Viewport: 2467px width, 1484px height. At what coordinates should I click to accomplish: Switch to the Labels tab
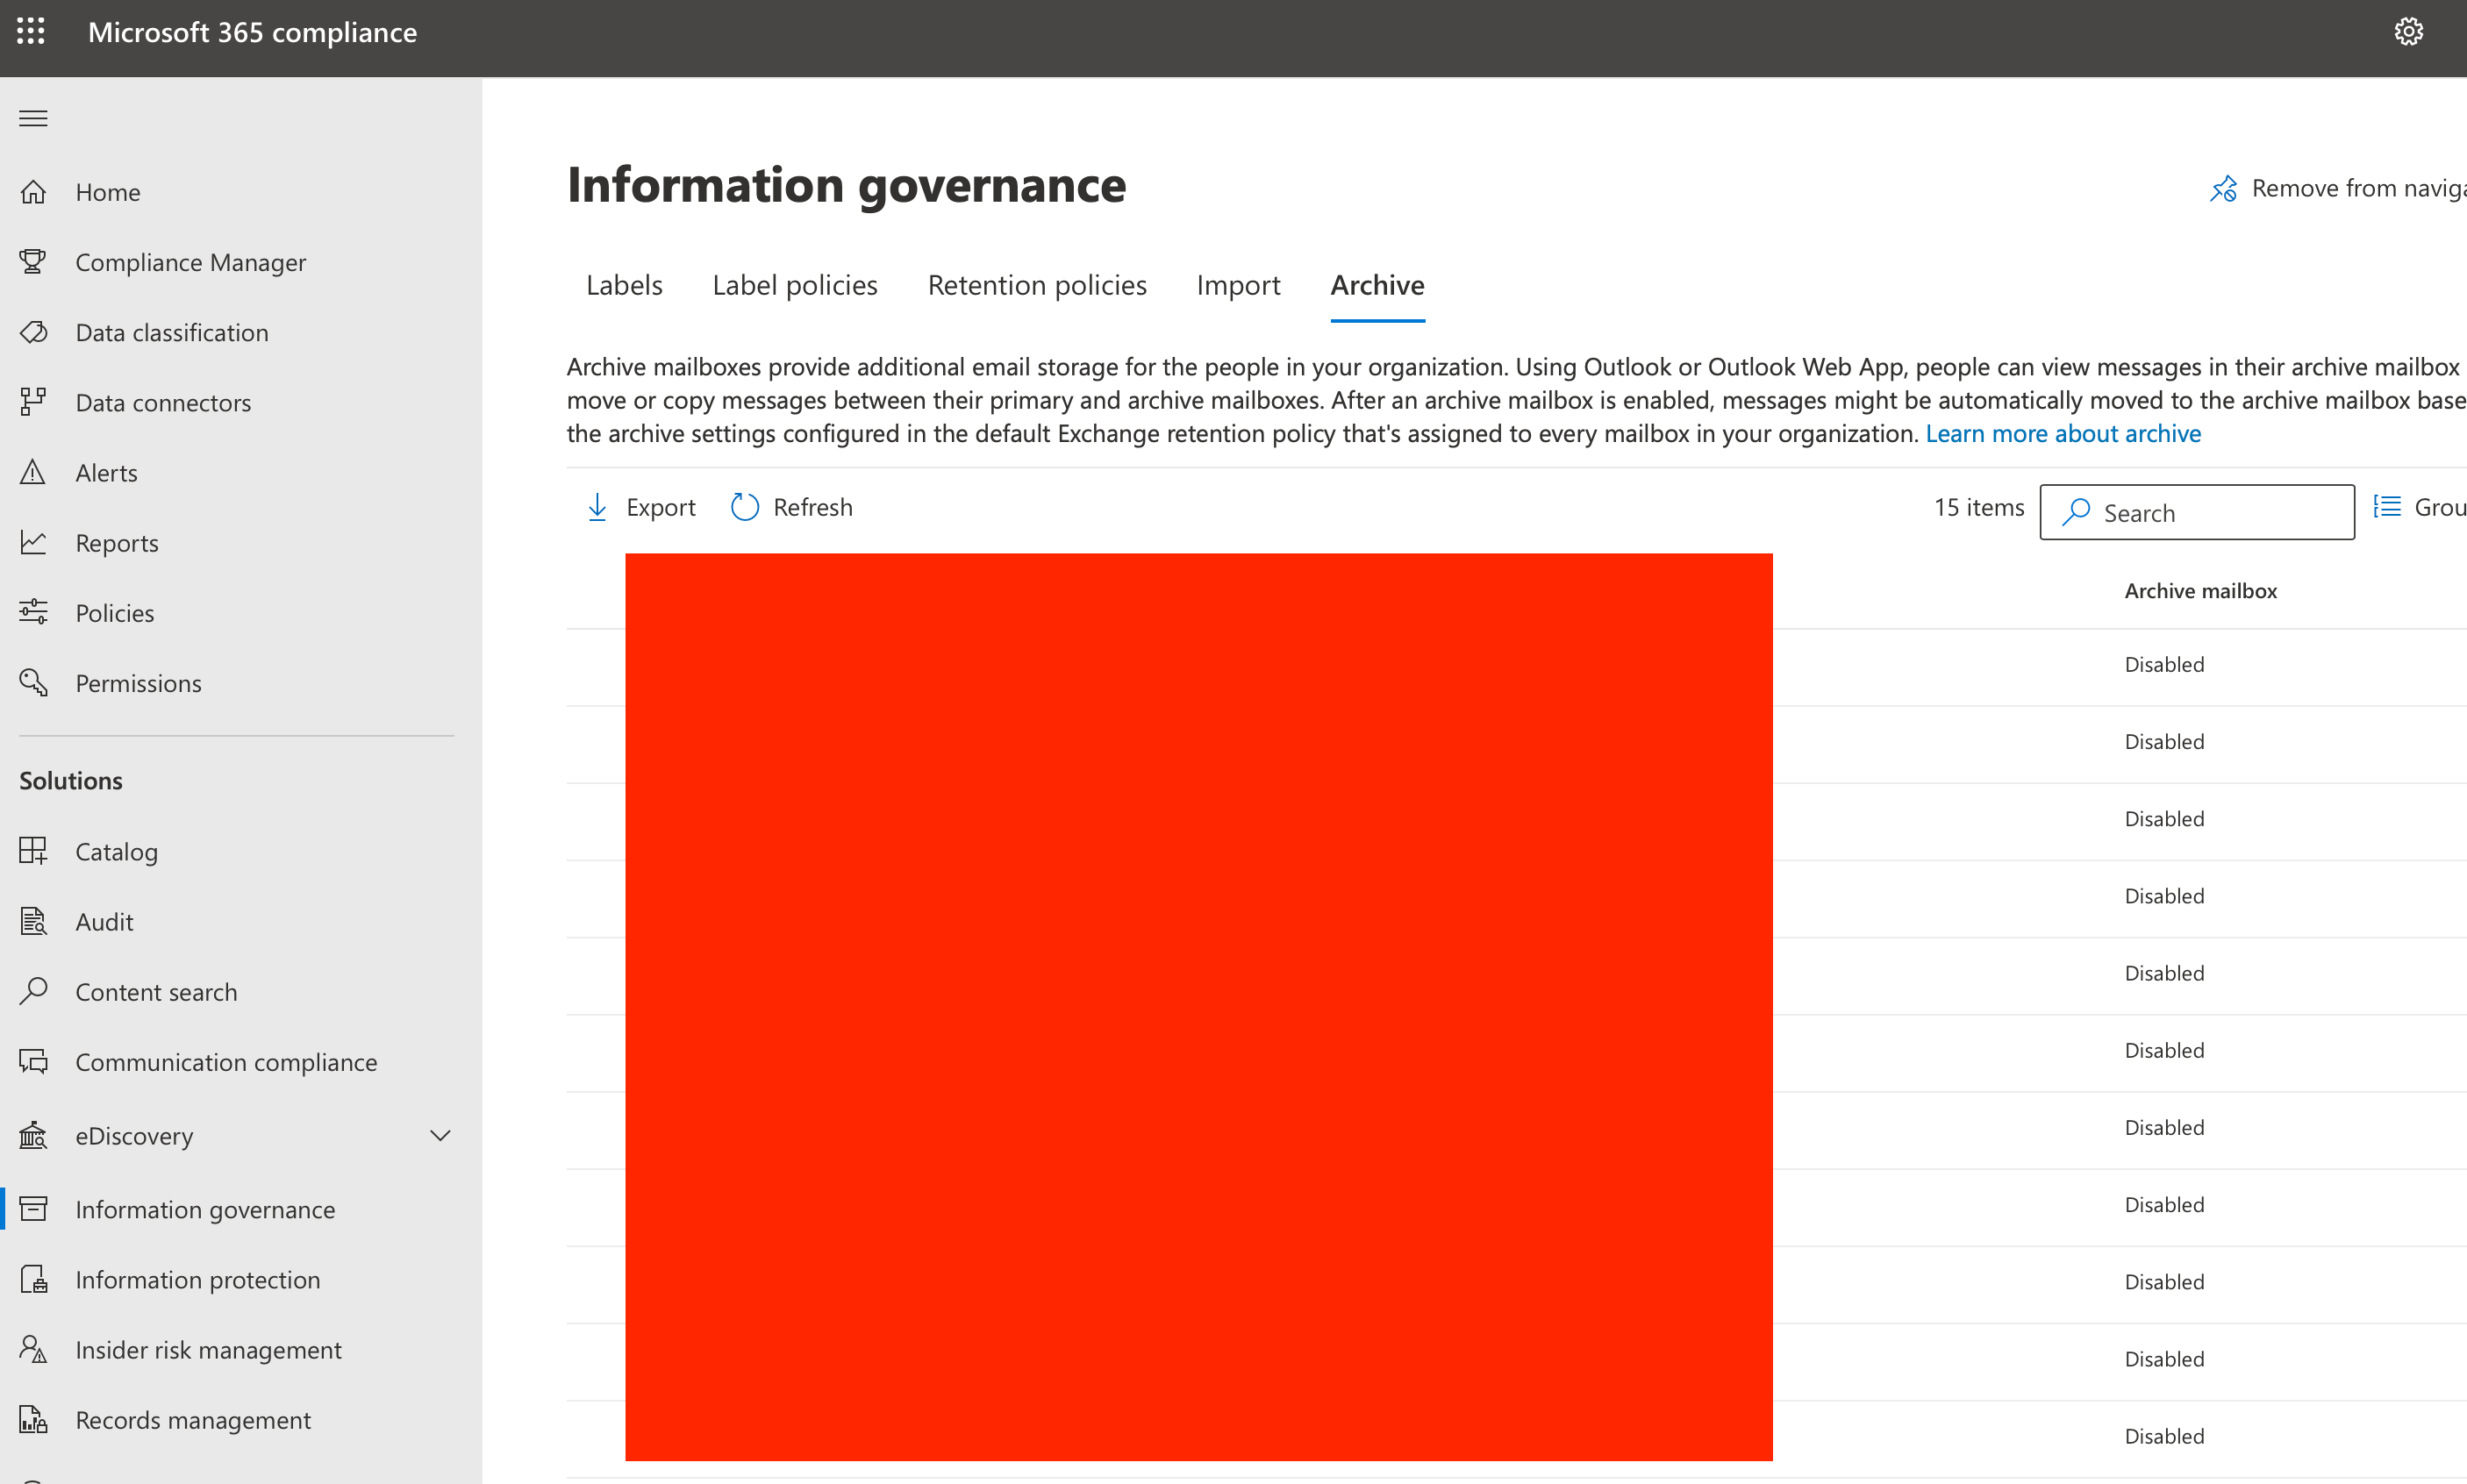tap(624, 286)
